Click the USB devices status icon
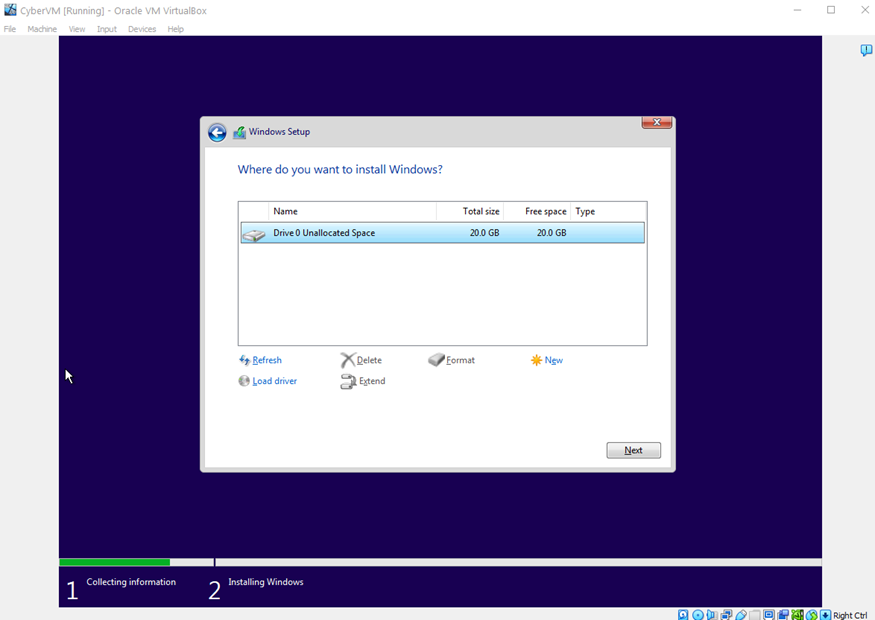 (x=741, y=615)
